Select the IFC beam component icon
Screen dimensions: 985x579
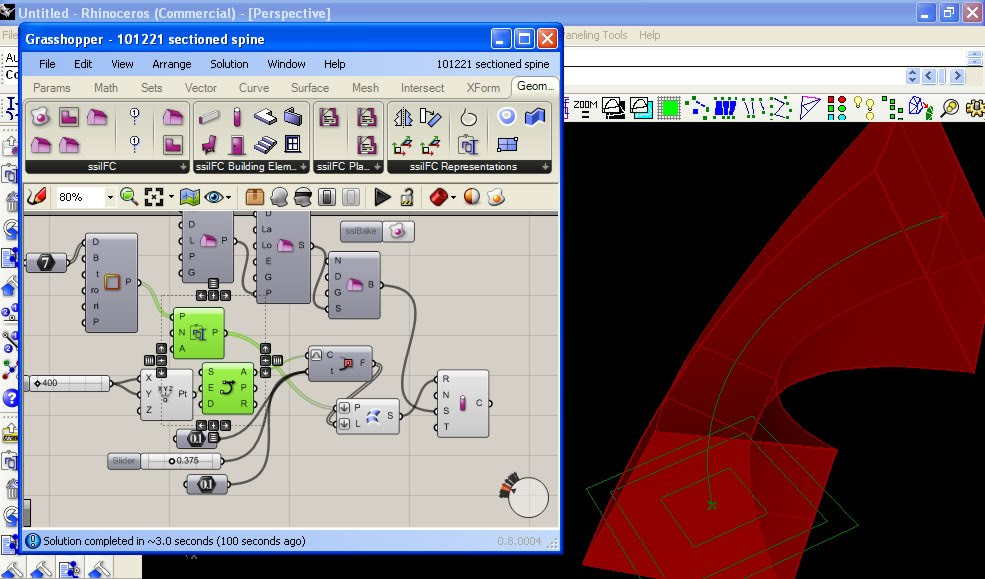(209, 117)
